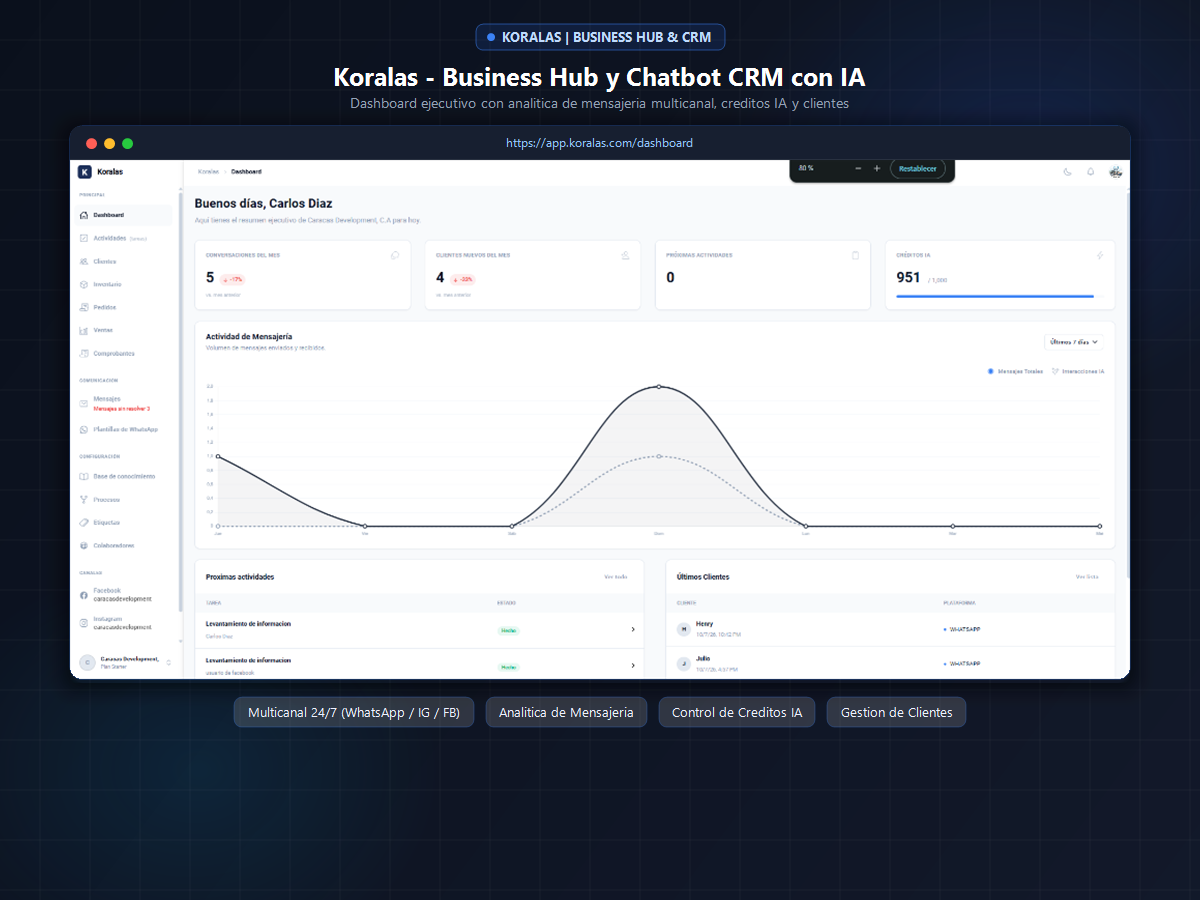Click the browser URL app.koralas.com/dashboard
Viewport: 1200px width, 900px height.
point(599,143)
